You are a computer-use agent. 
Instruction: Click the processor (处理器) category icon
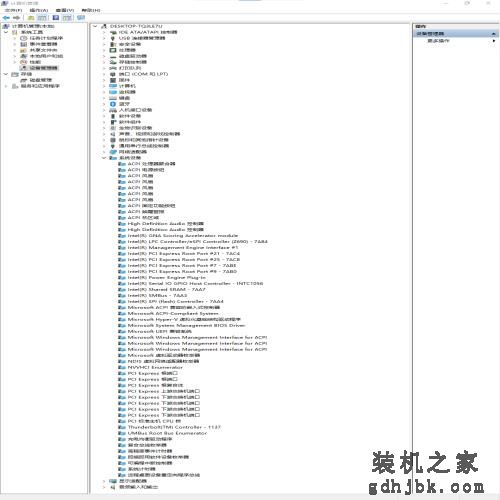[113, 50]
